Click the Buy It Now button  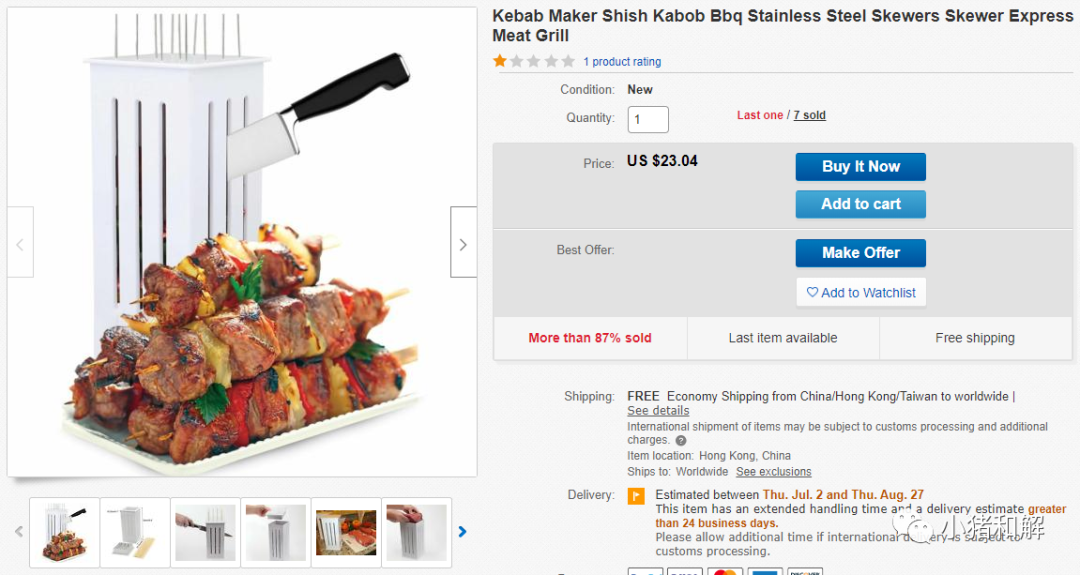tap(860, 167)
